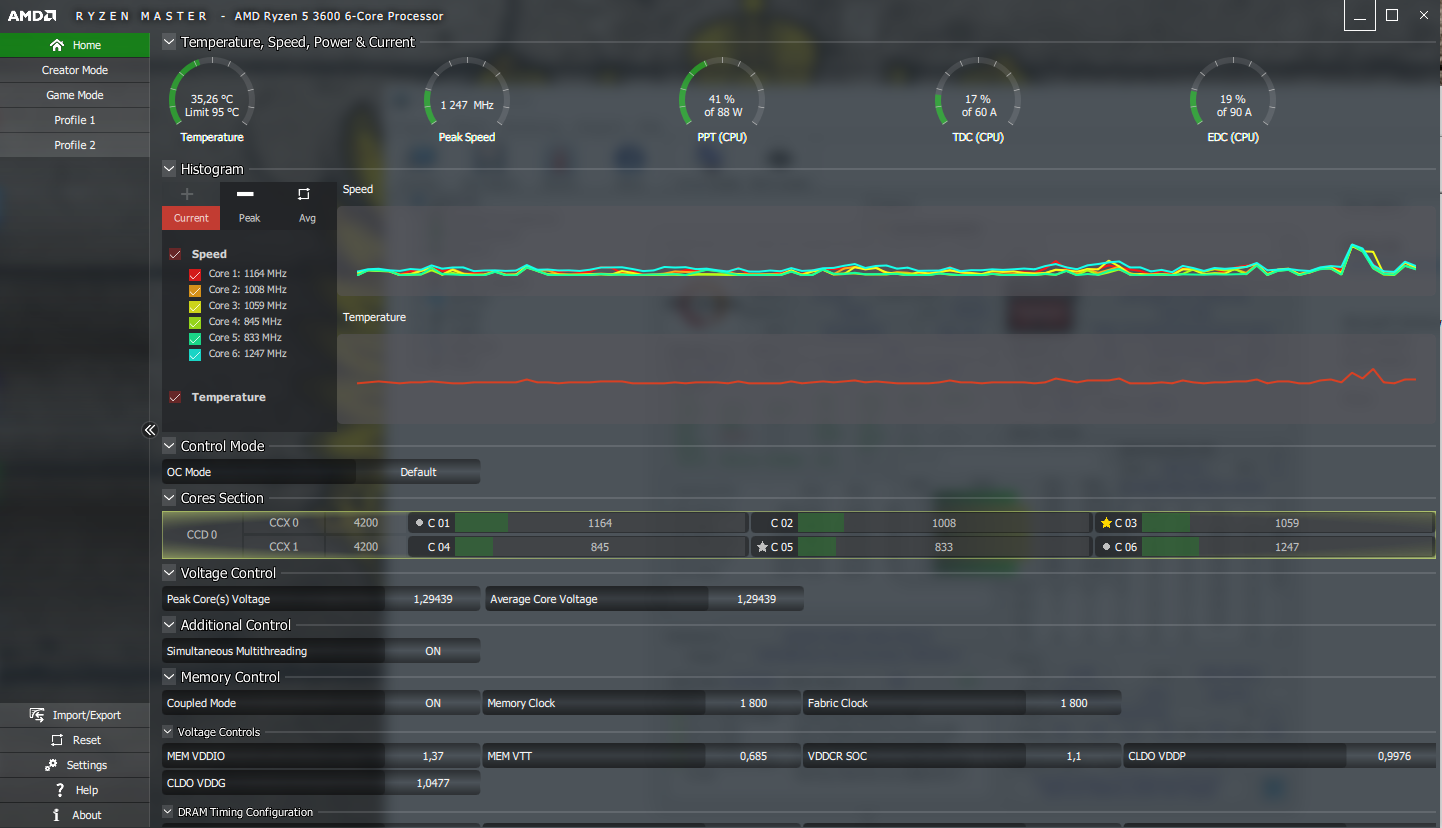Uncheck the Speed checkbox in the histogram legend
This screenshot has height=828, width=1442.
coord(175,254)
